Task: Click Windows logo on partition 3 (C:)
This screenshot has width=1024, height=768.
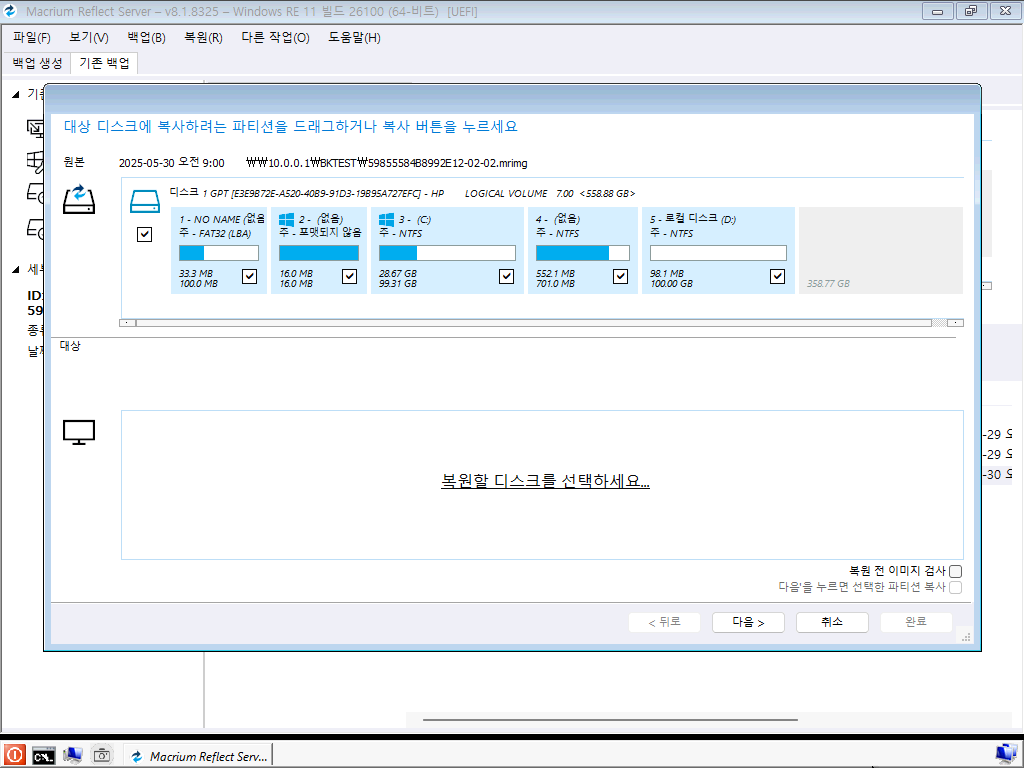Action: (x=387, y=219)
